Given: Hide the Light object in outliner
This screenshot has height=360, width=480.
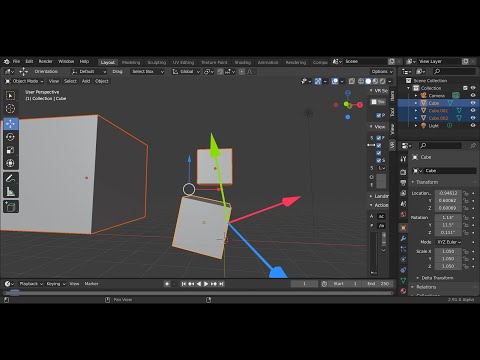Looking at the screenshot, I should click(473, 126).
